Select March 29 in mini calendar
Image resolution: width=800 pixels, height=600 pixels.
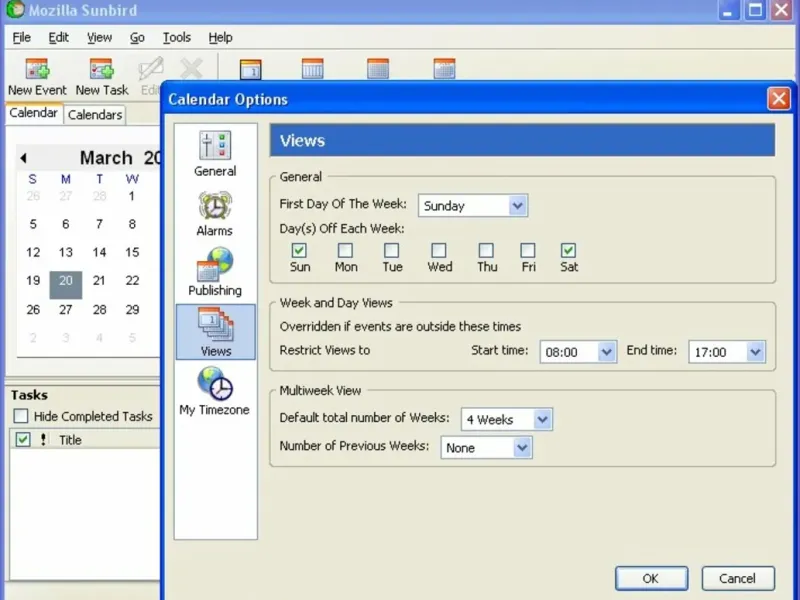click(x=132, y=309)
